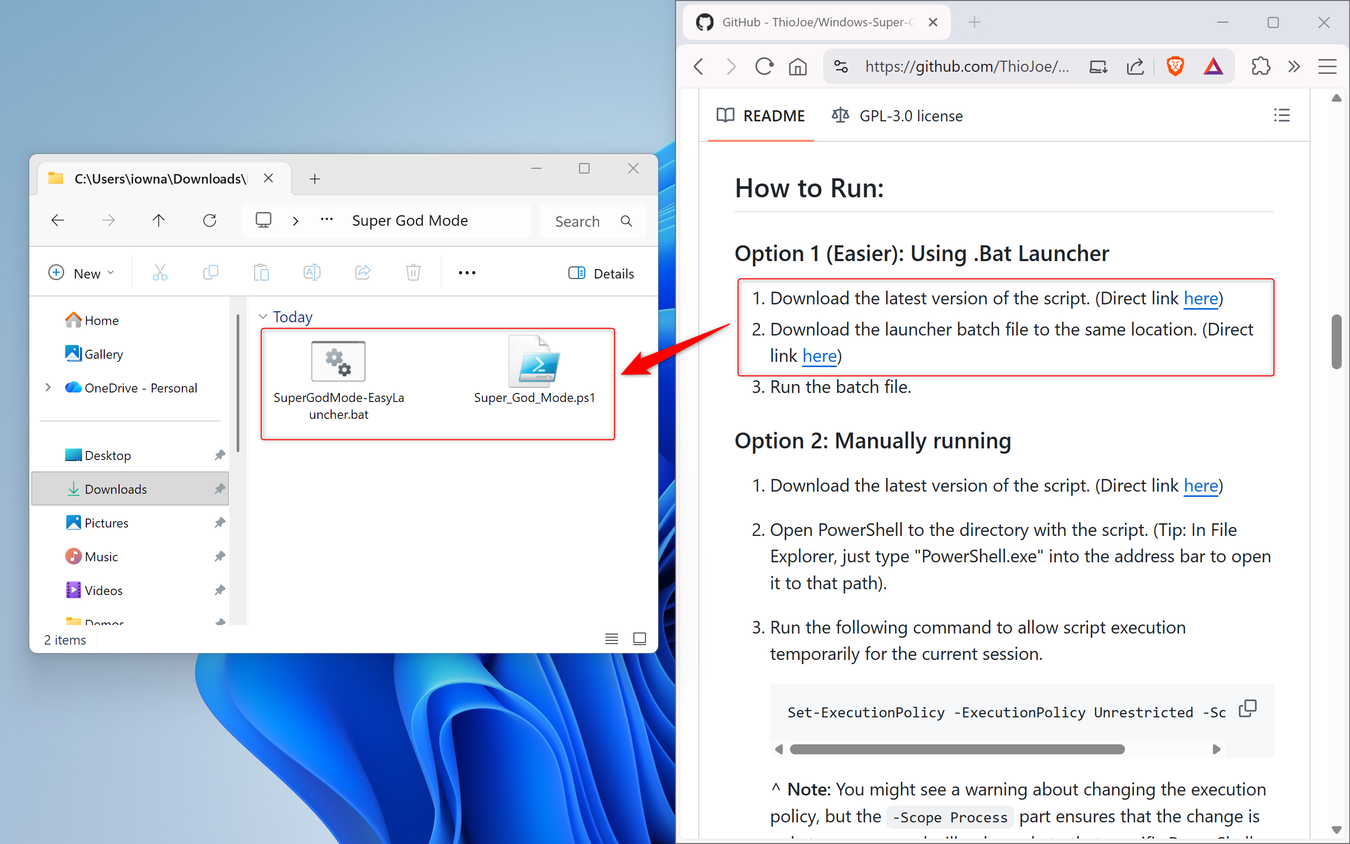Image resolution: width=1350 pixels, height=844 pixels.
Task: Select SuperGodMode-EasyLauncher.bat file
Action: point(339,381)
